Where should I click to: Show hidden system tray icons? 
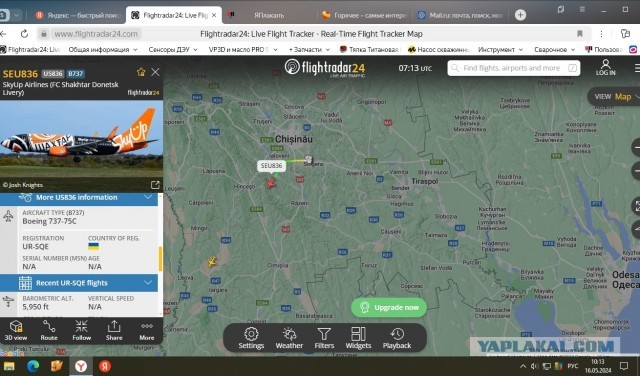point(522,366)
